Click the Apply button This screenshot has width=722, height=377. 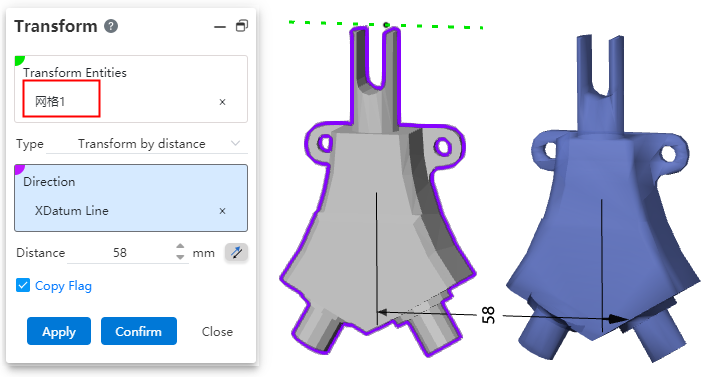59,331
